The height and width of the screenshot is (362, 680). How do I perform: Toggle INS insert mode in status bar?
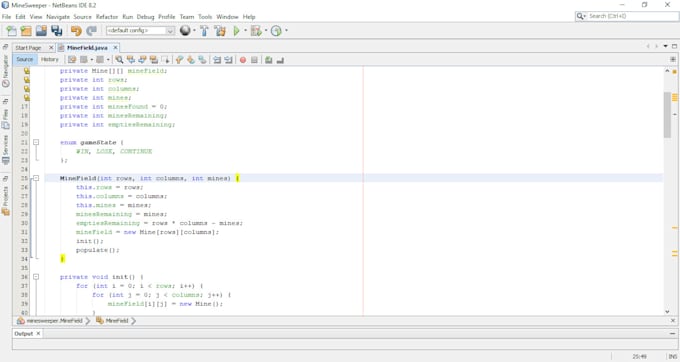673,357
